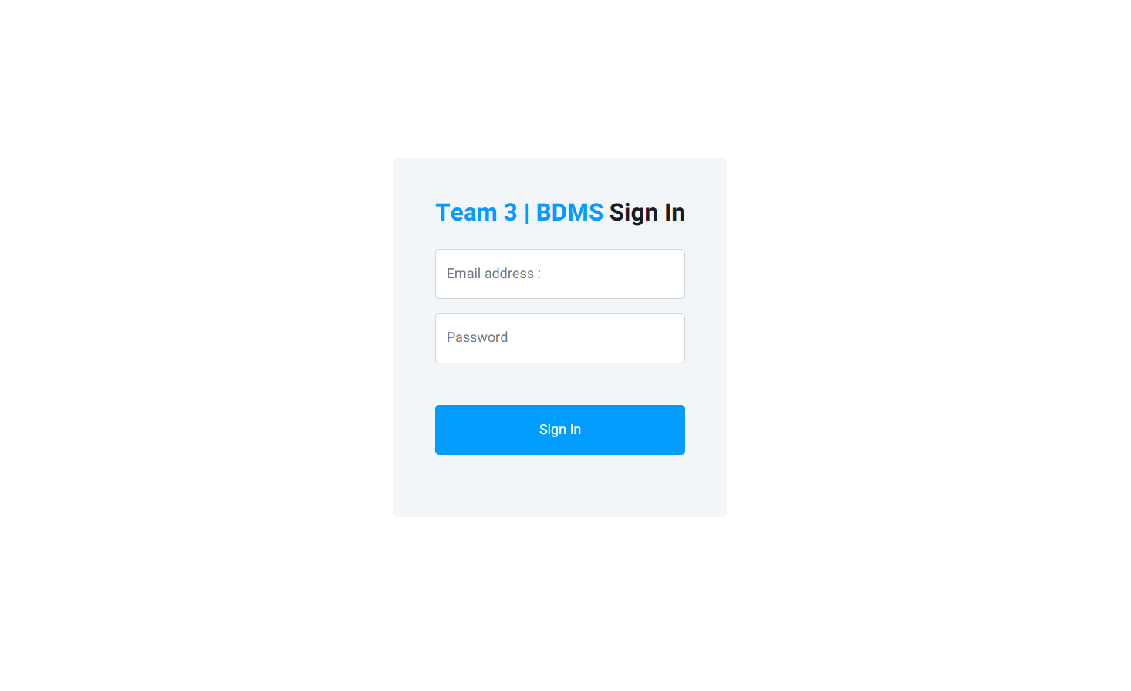Viewport: 1131px width, 691px height.
Task: Click the Email address input field
Action: tap(559, 274)
